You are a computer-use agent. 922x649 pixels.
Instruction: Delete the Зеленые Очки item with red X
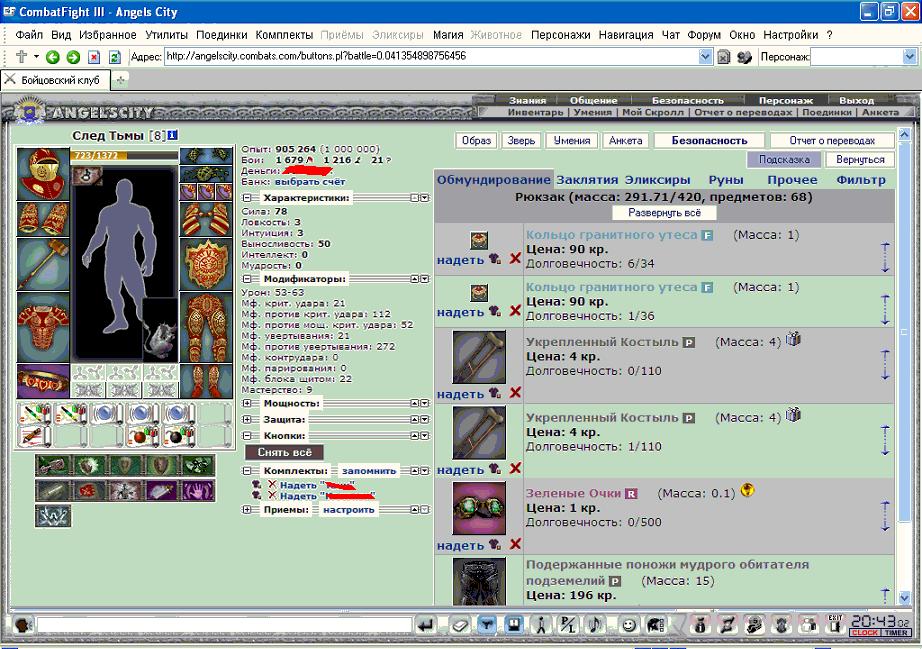(515, 544)
